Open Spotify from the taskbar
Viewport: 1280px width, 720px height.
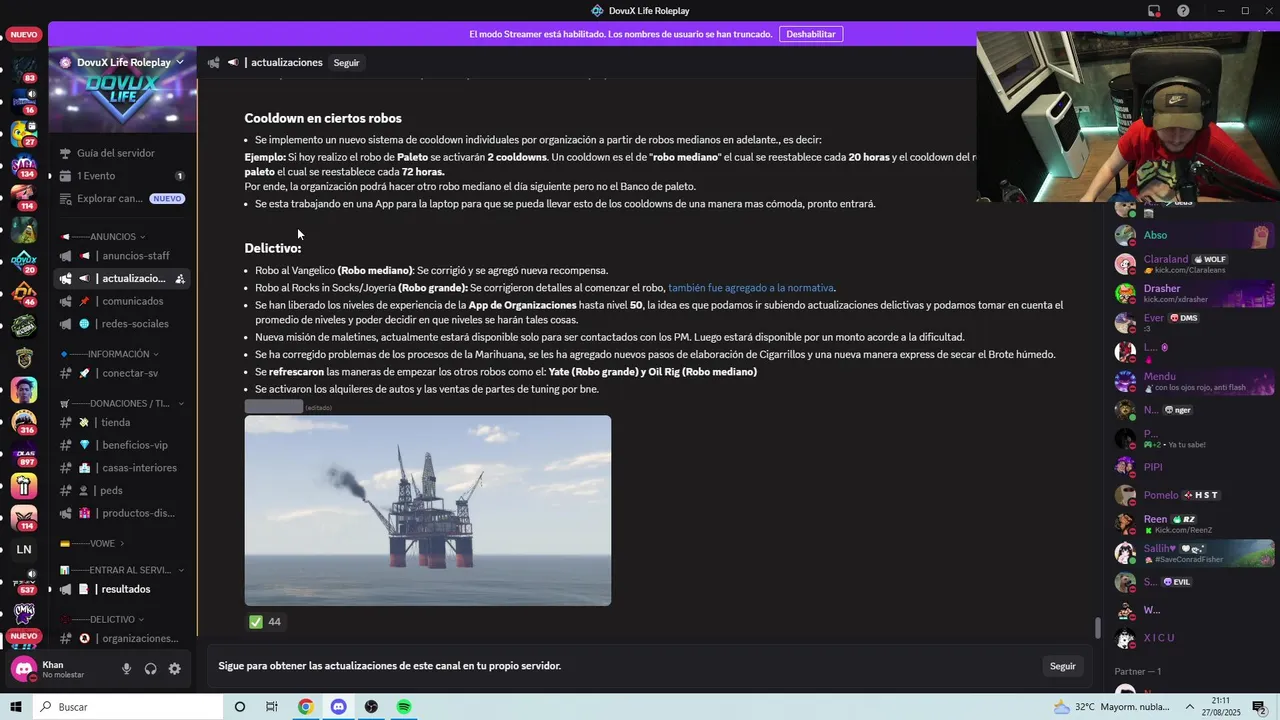point(404,707)
